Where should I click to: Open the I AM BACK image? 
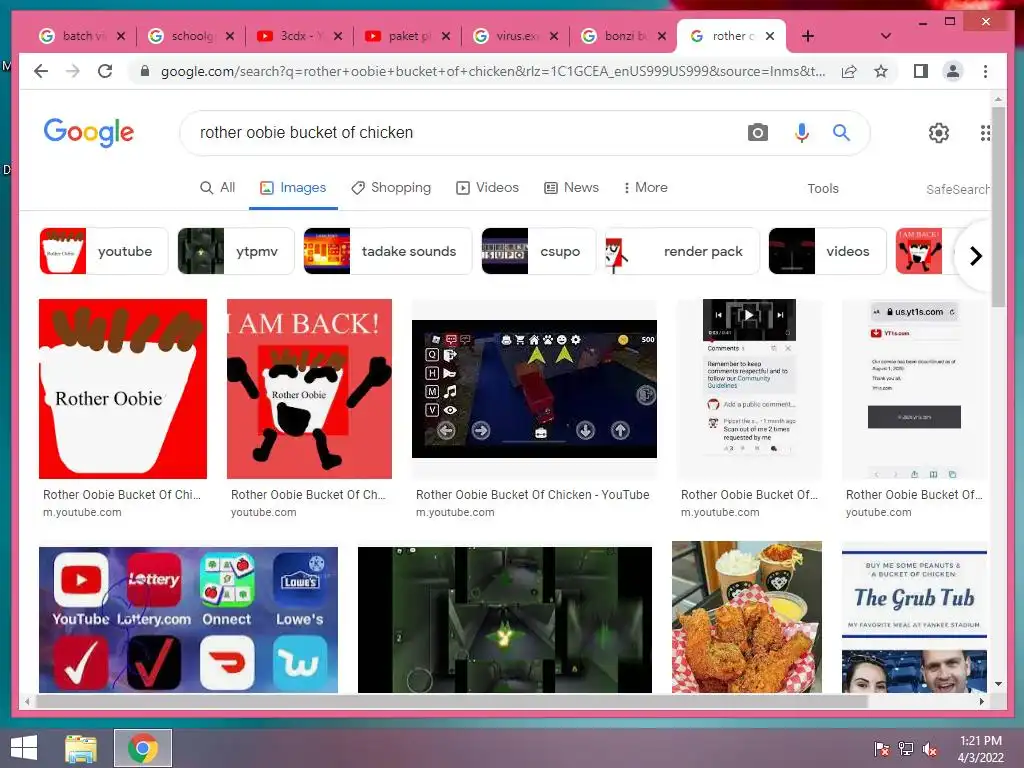coord(309,389)
